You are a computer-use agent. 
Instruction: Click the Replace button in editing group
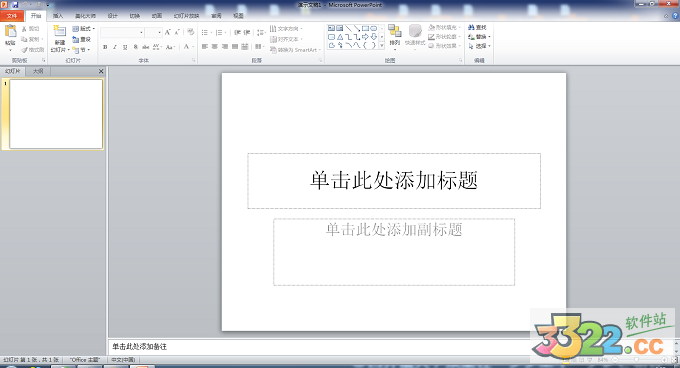click(479, 37)
